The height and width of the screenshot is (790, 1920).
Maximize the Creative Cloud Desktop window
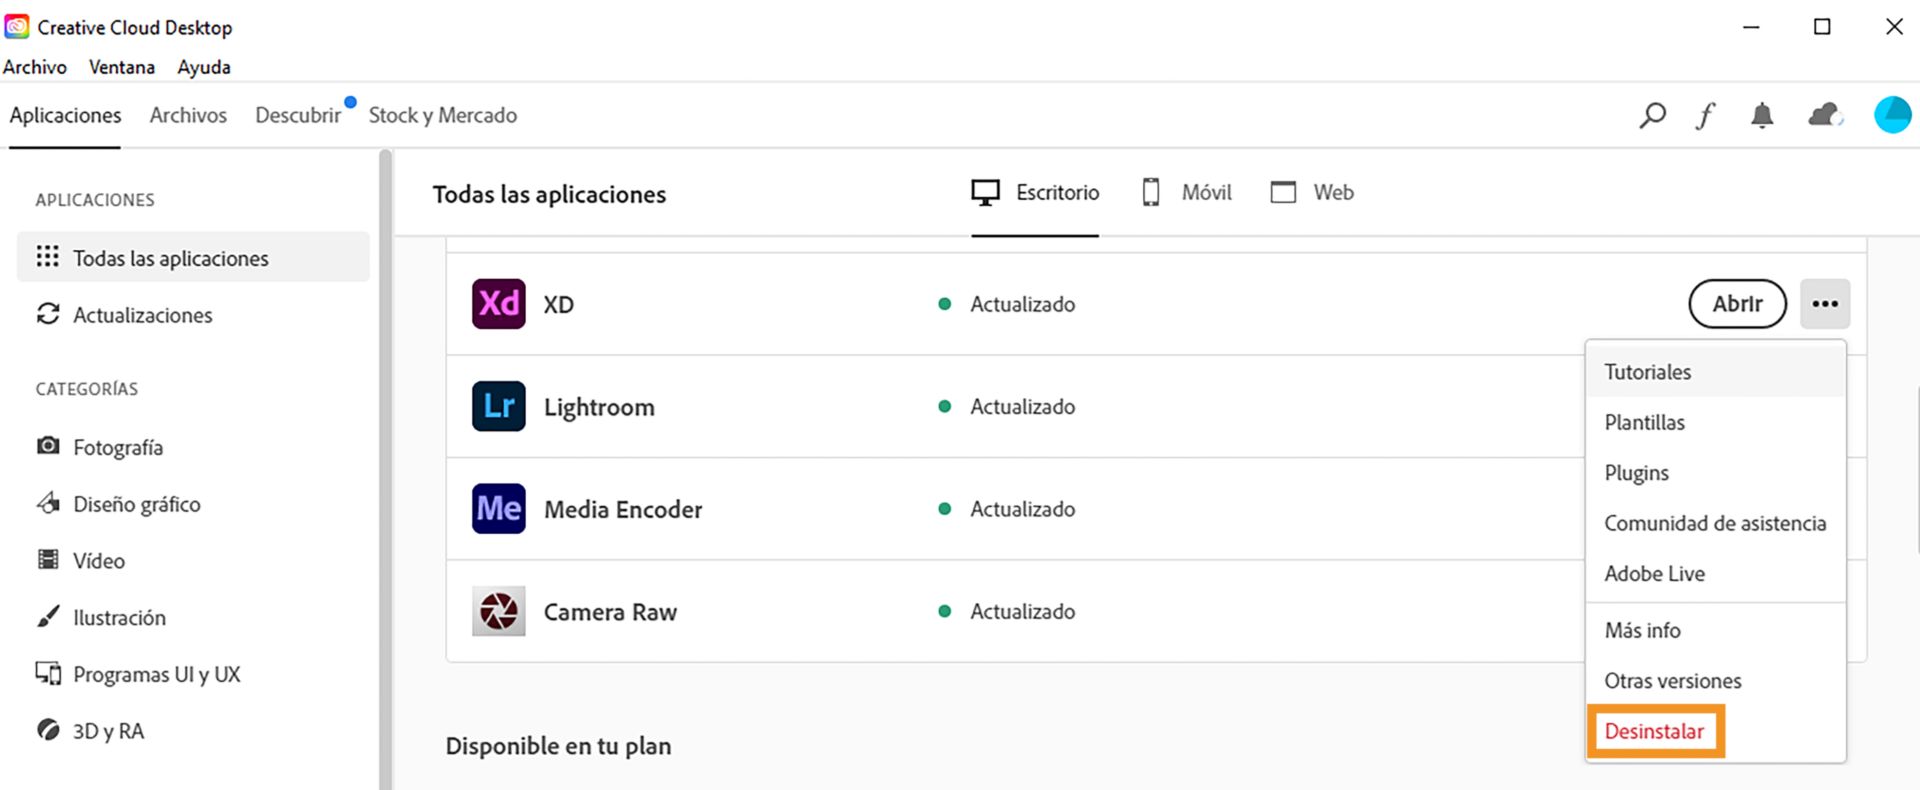(x=1822, y=27)
